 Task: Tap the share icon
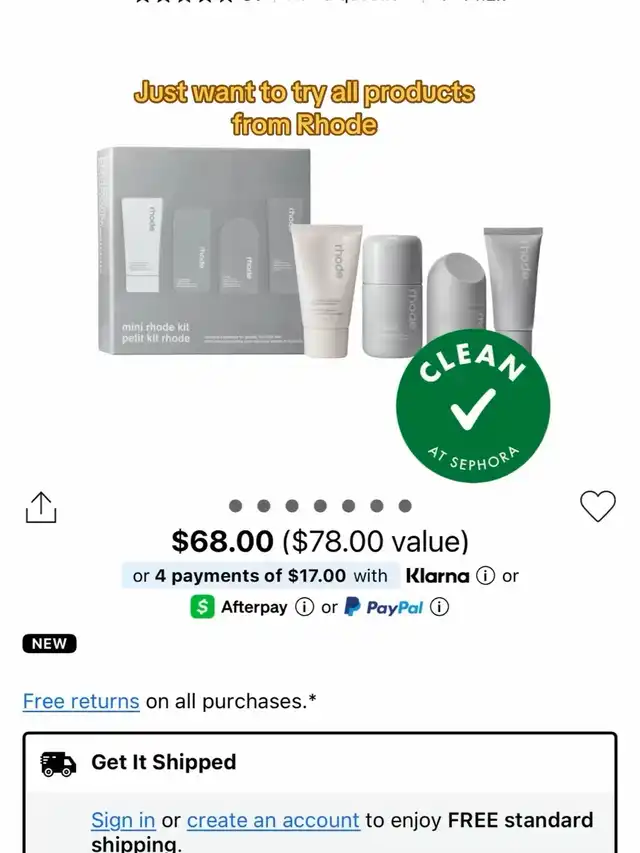click(41, 508)
